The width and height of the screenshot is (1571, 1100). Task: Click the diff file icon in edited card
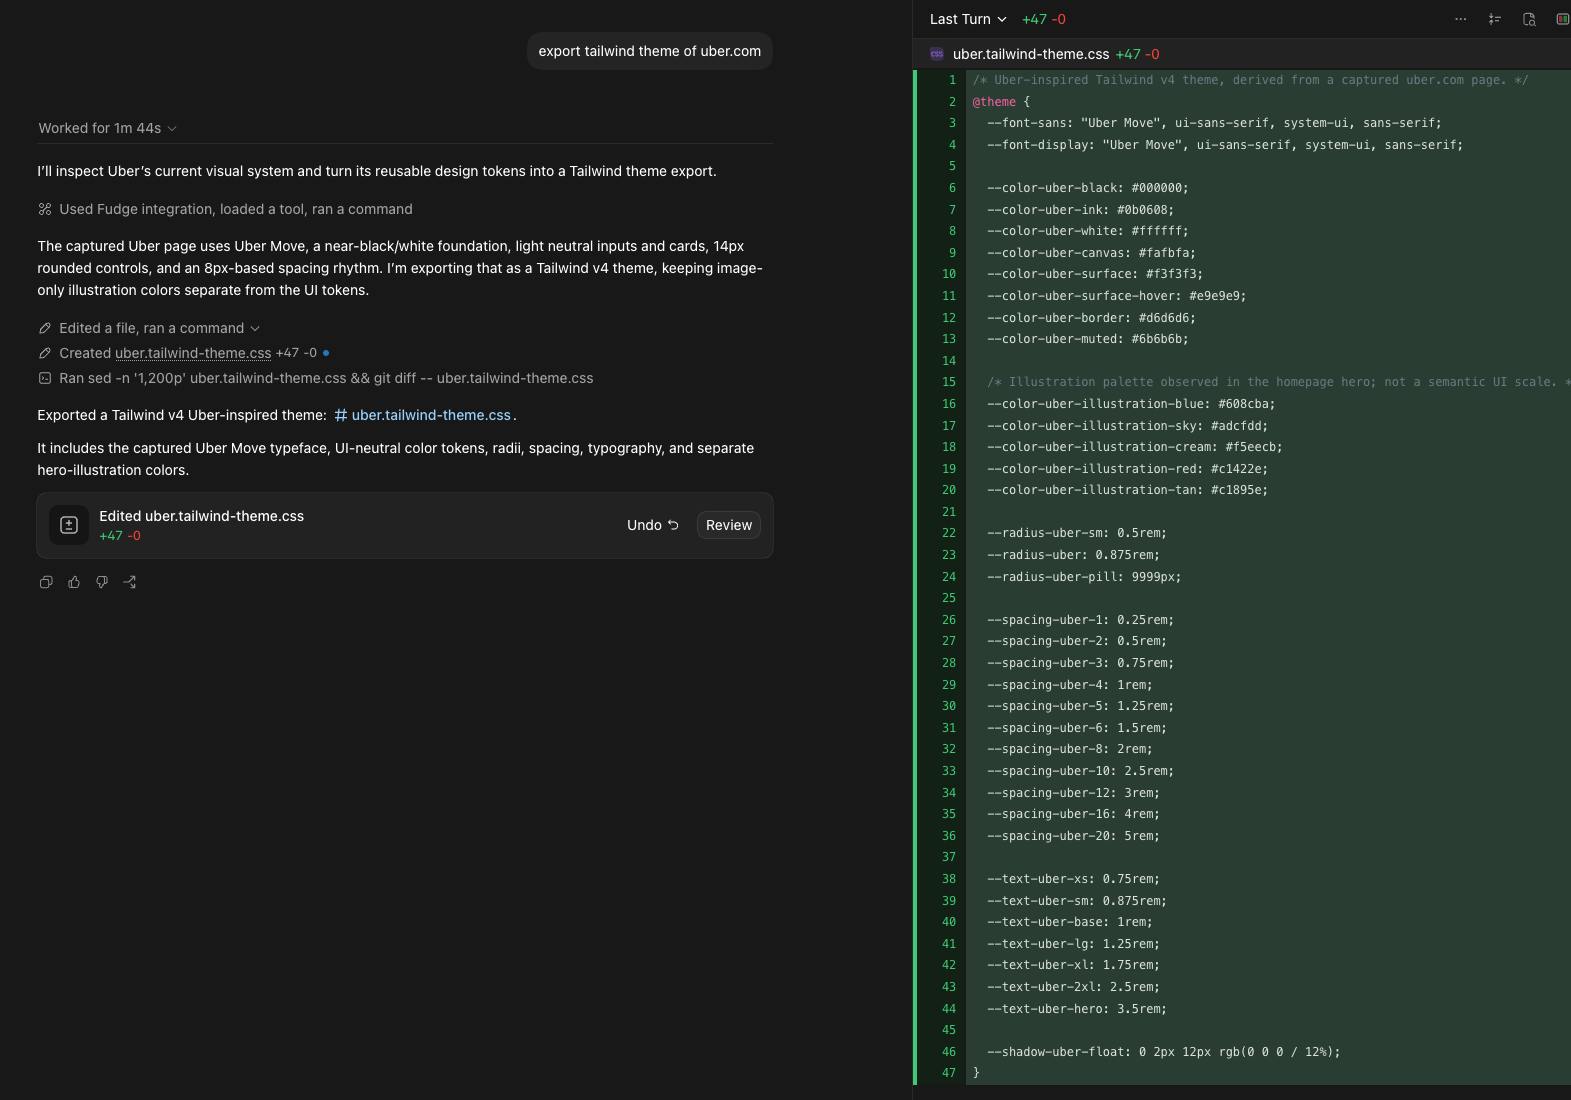(x=69, y=525)
